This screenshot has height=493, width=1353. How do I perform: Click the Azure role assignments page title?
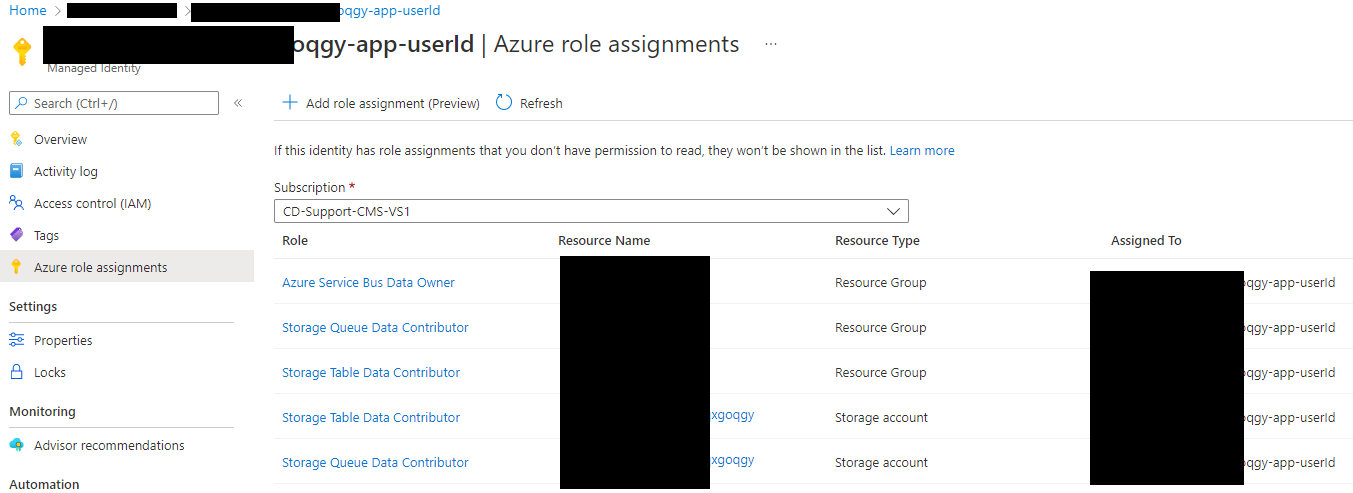tap(616, 44)
